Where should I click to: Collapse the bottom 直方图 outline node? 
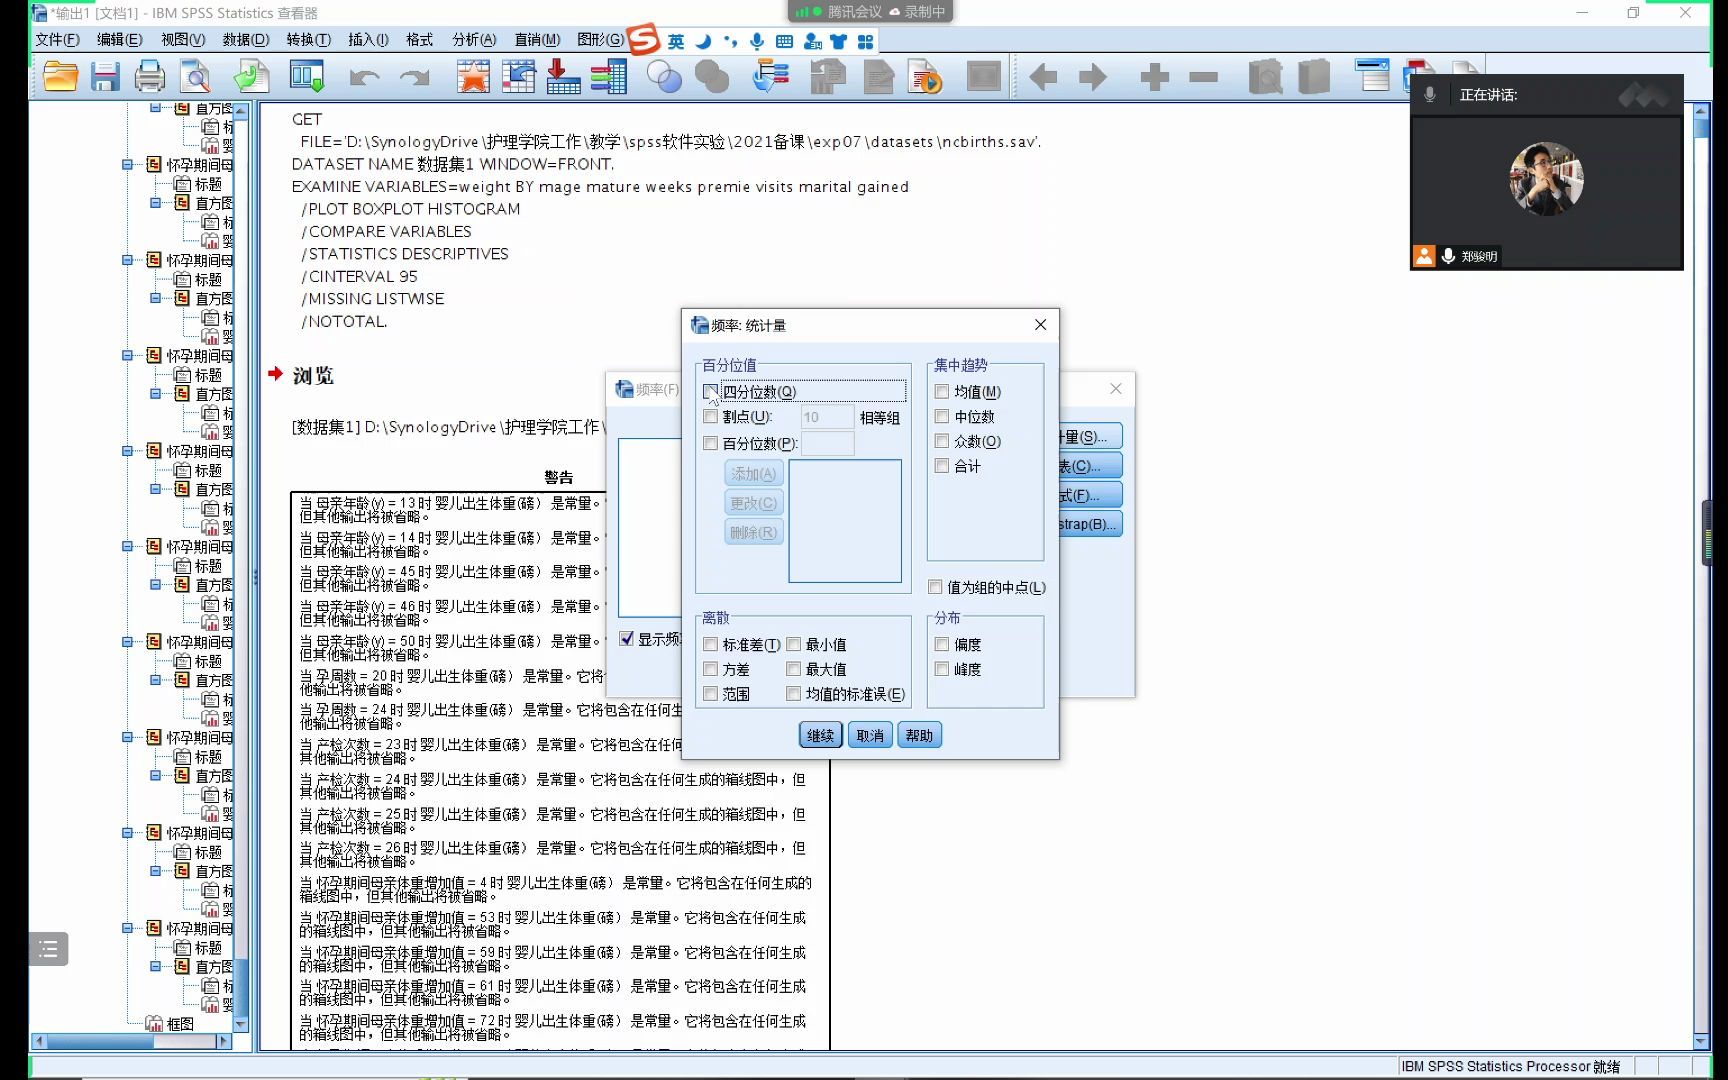(156, 967)
